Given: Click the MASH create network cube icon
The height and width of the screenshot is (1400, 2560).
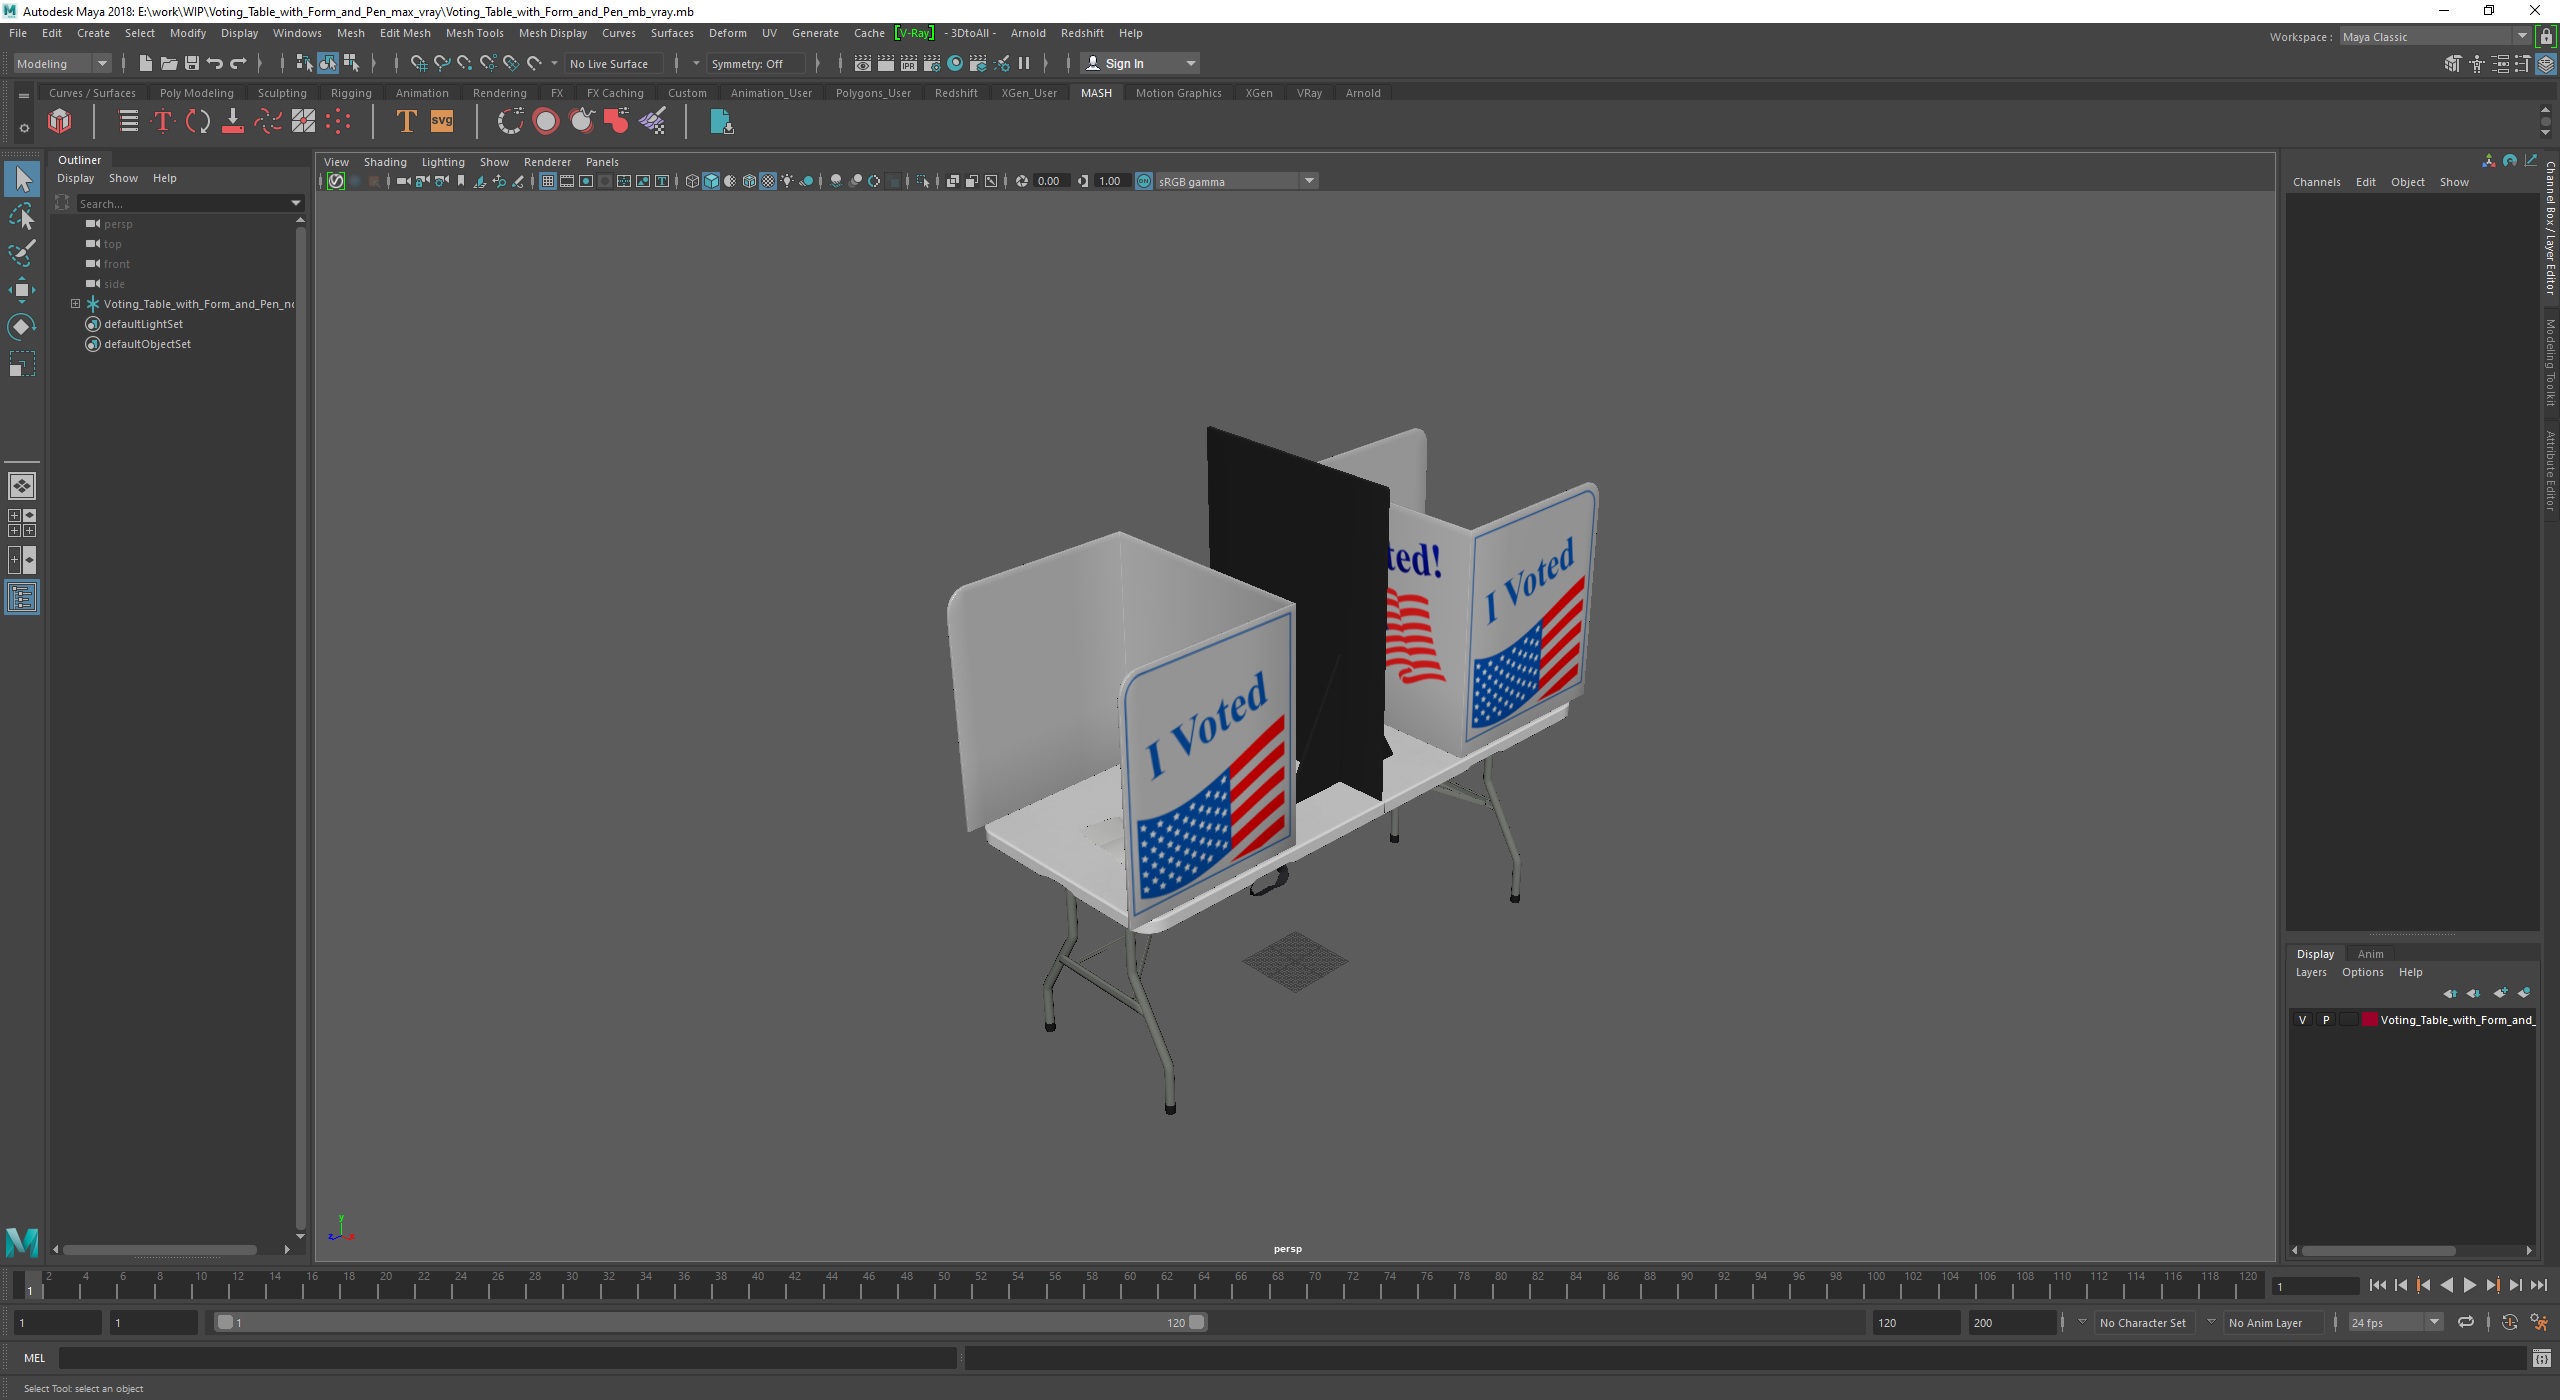Looking at the screenshot, I should click(x=60, y=122).
